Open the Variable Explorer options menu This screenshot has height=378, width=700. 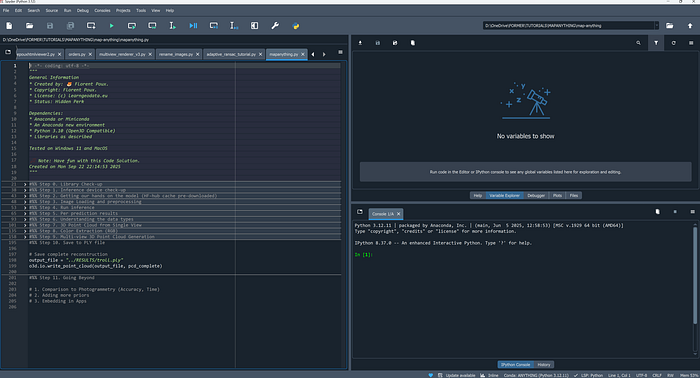[691, 43]
